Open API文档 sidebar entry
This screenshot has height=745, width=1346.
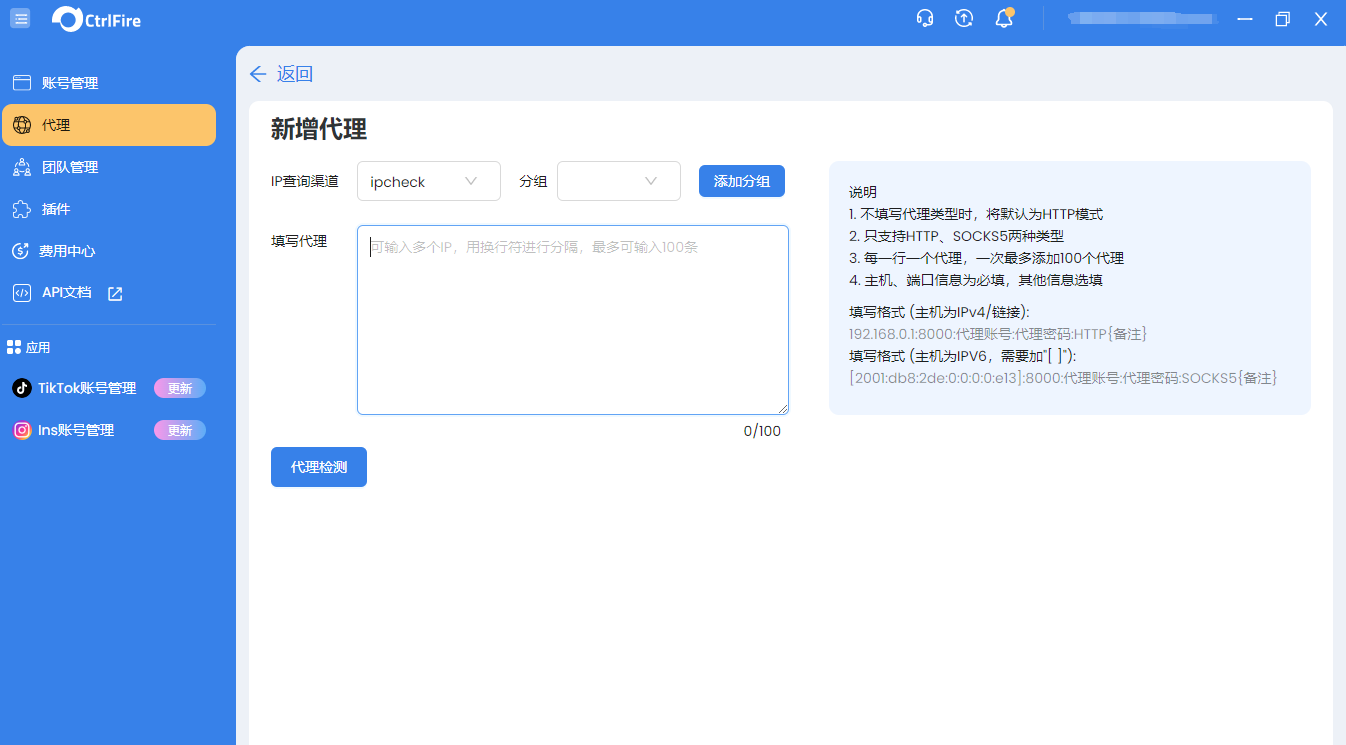click(x=66, y=293)
